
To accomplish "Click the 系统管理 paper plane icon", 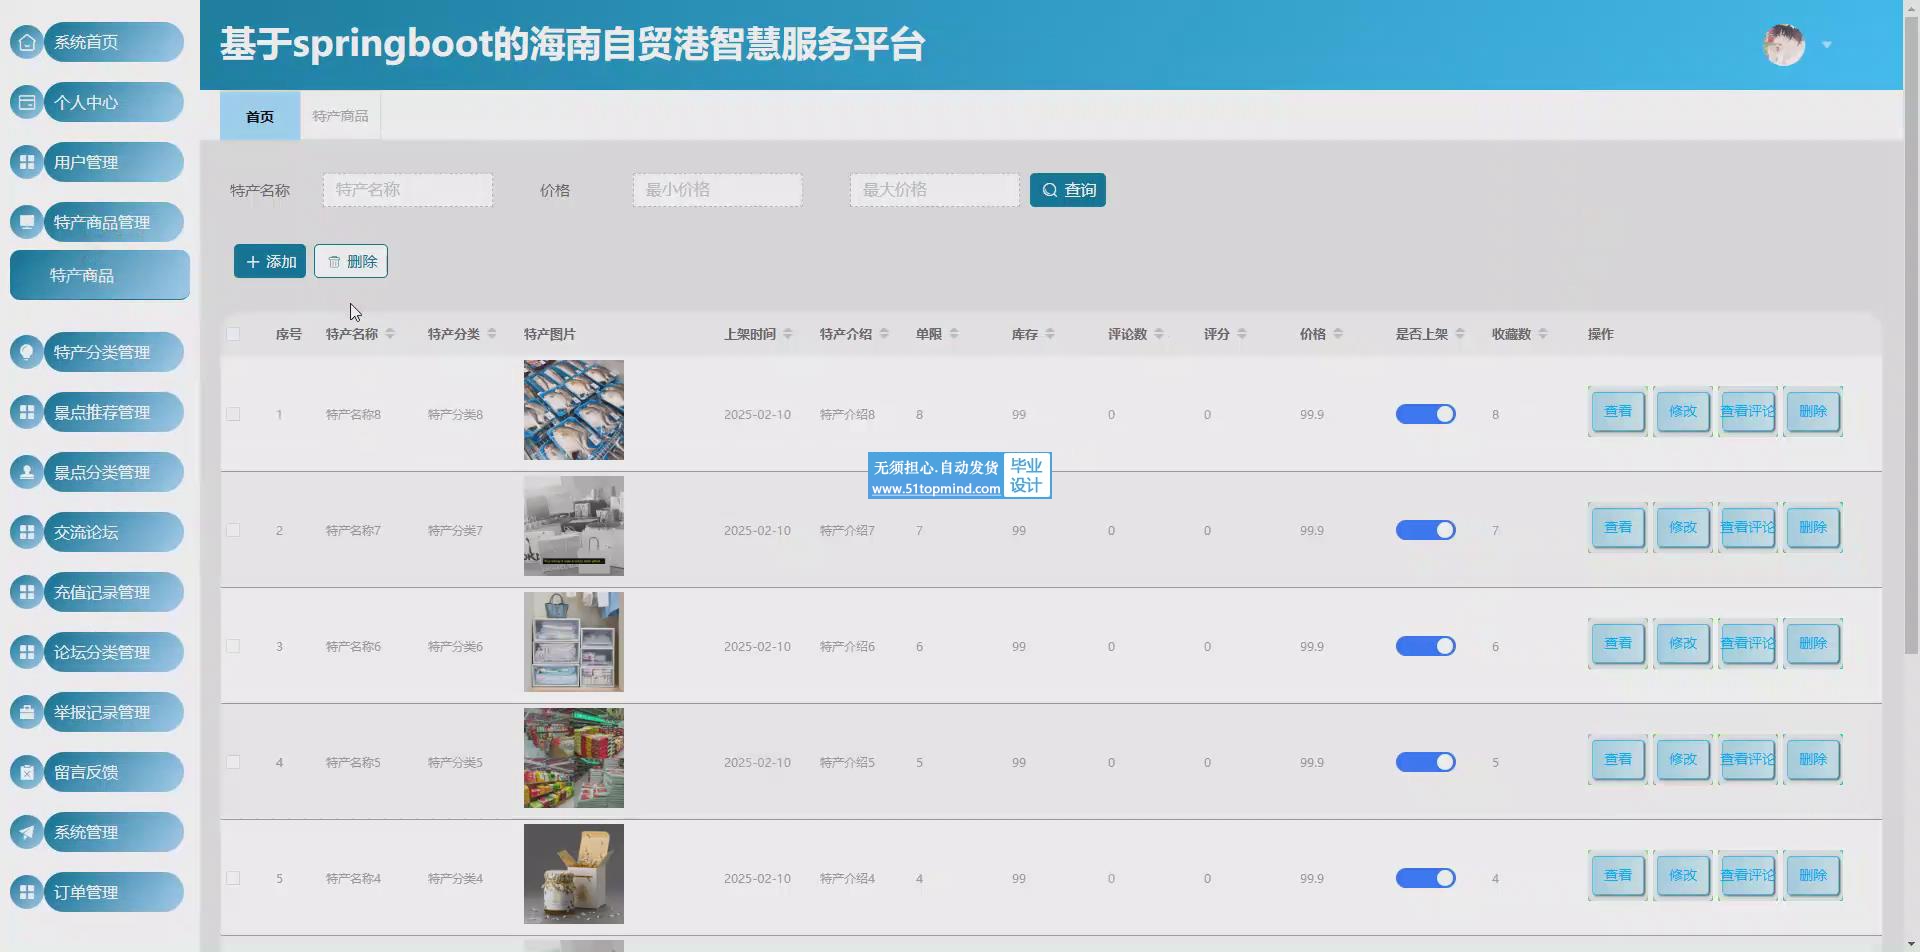I will (x=27, y=832).
